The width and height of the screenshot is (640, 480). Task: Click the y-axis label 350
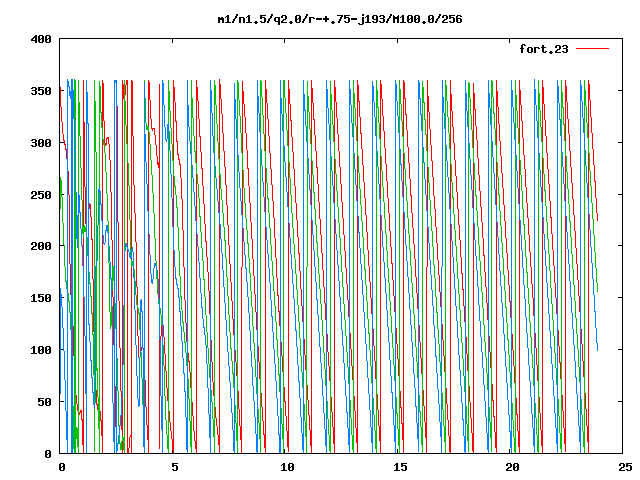click(41, 91)
